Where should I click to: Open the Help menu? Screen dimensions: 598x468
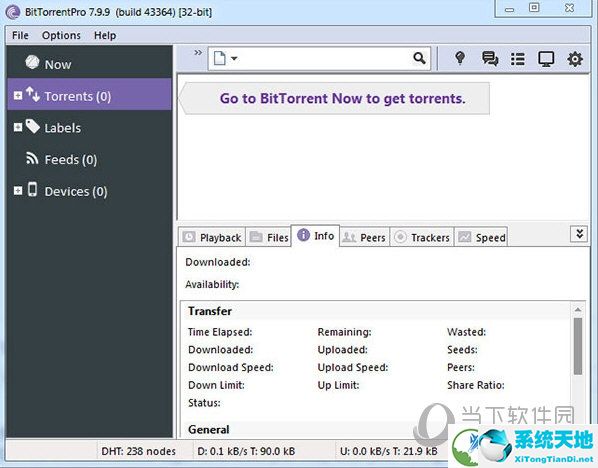click(x=105, y=35)
